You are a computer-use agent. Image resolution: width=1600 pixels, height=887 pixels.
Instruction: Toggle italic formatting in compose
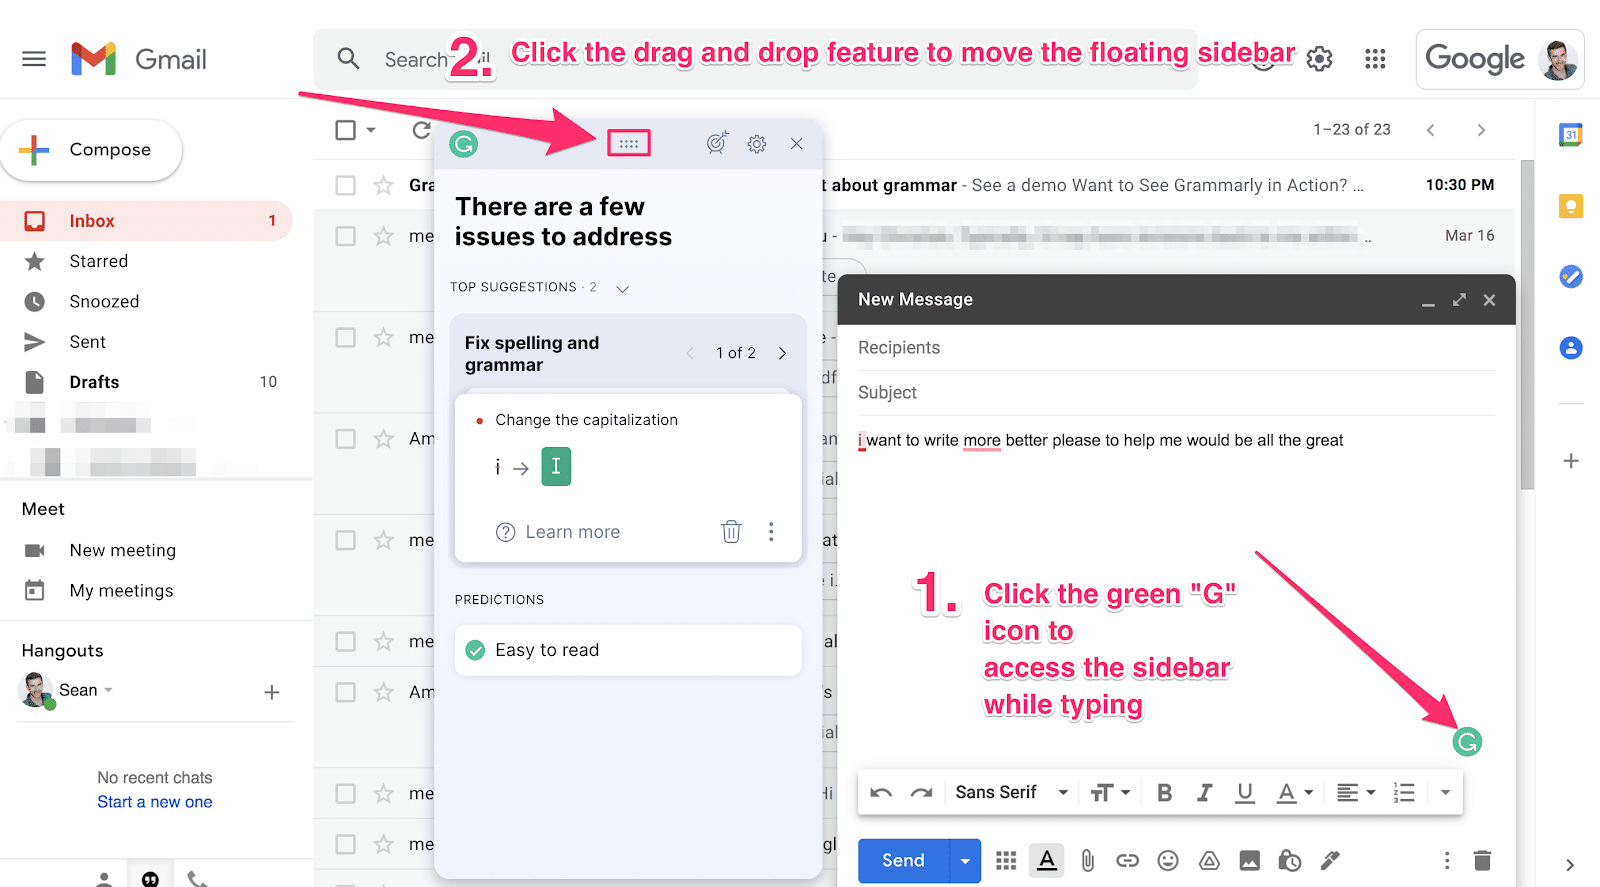tap(1205, 793)
